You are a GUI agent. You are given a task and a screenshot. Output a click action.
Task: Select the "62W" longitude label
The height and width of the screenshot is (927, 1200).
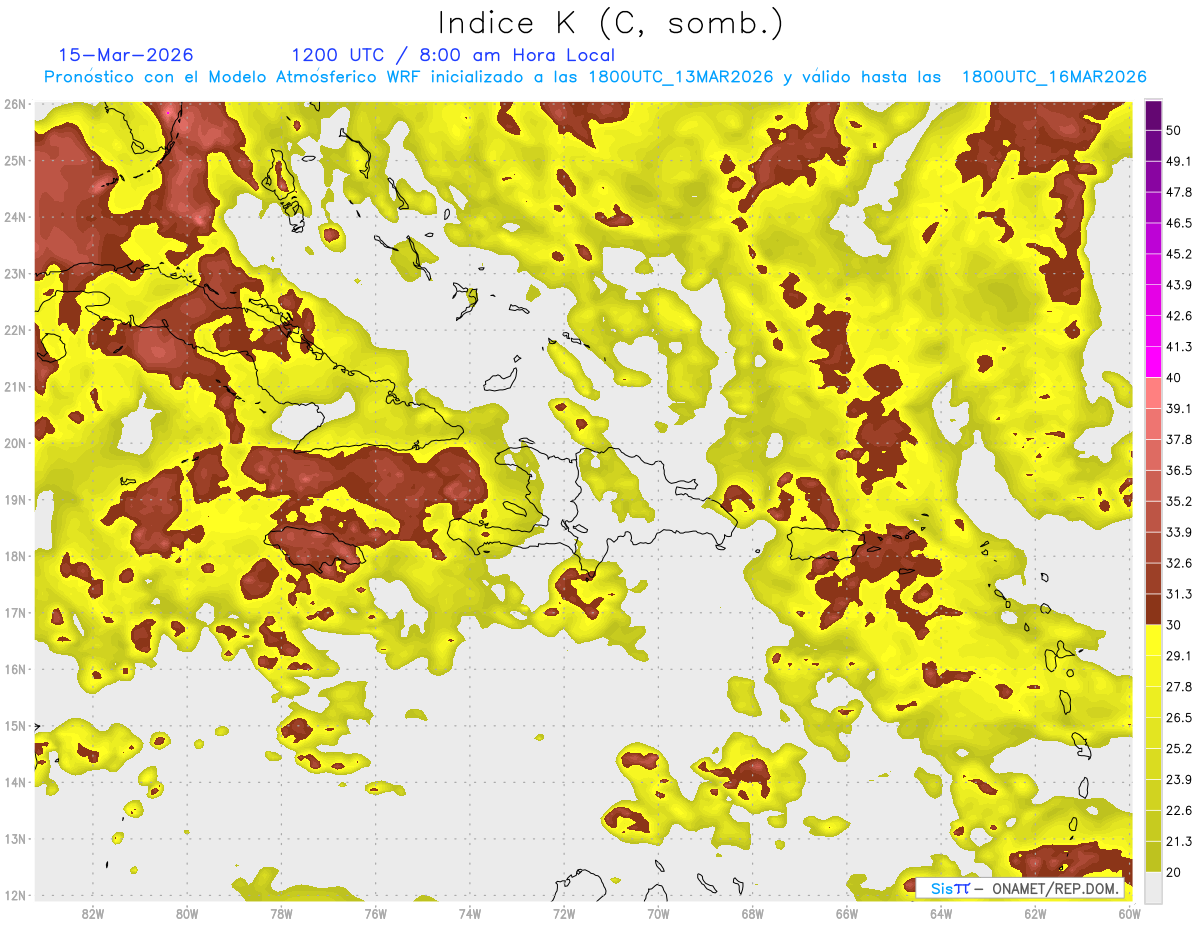1035,913
